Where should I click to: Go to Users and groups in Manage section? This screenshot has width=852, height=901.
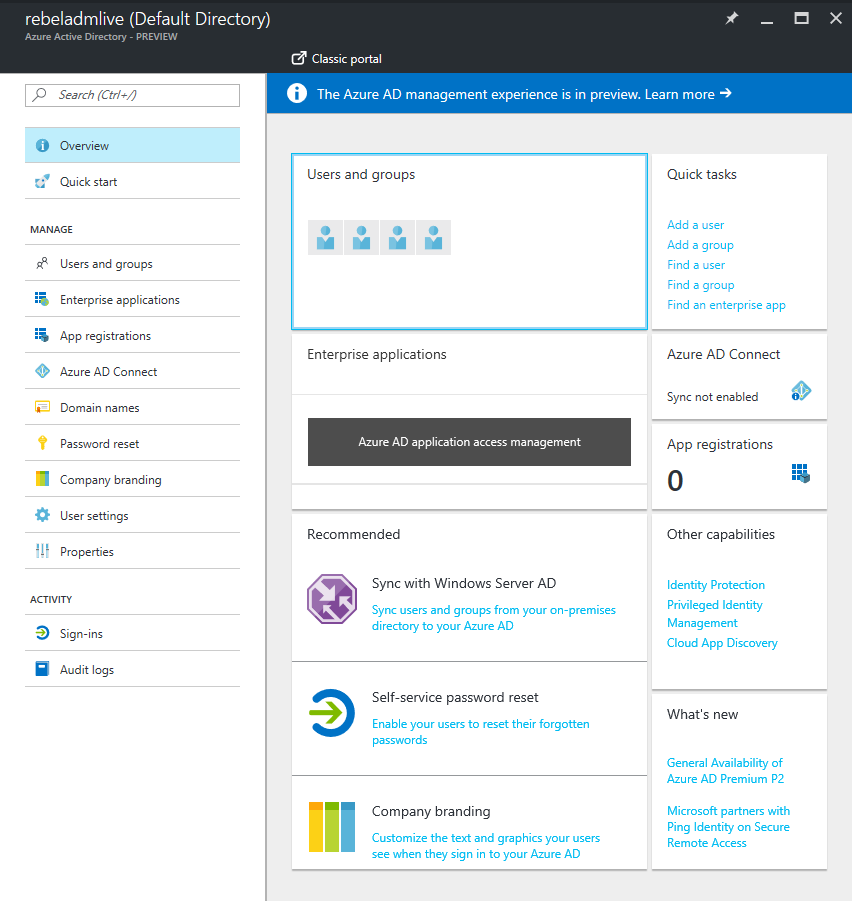(132, 264)
